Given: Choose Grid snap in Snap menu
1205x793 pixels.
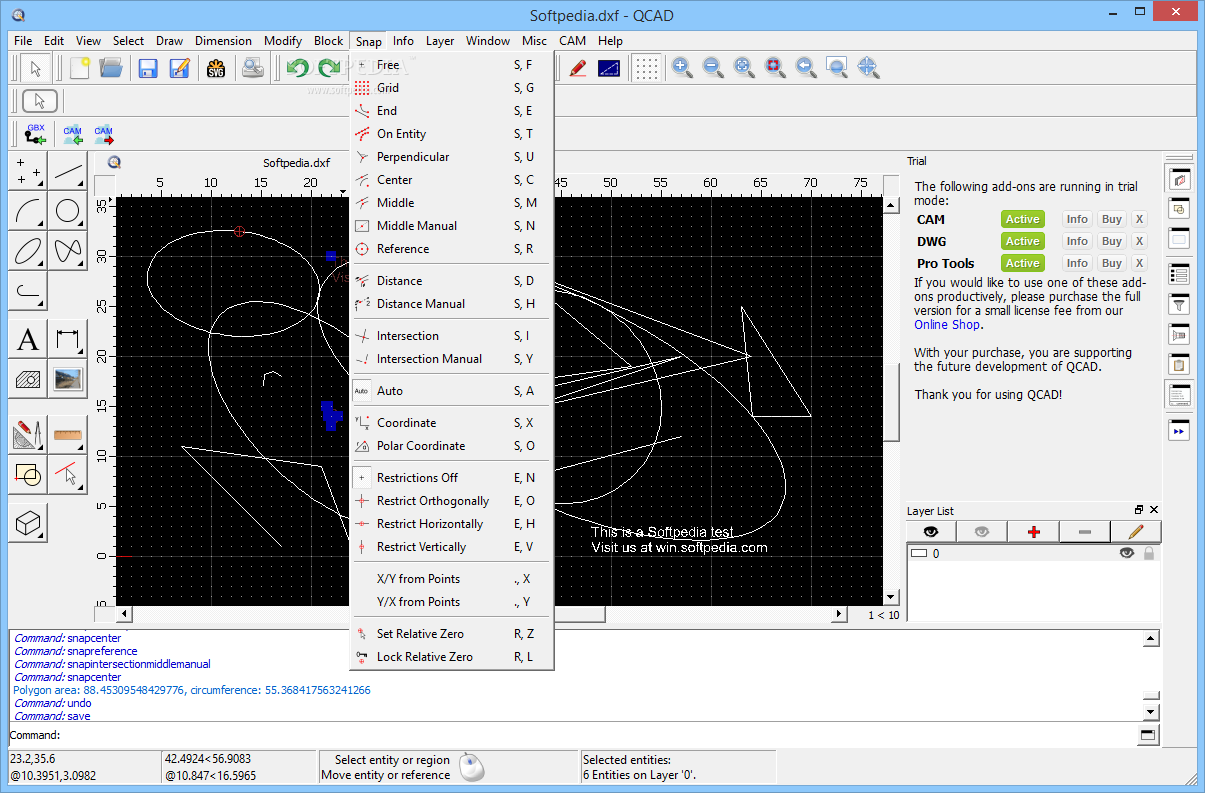Looking at the screenshot, I should pyautogui.click(x=453, y=88).
